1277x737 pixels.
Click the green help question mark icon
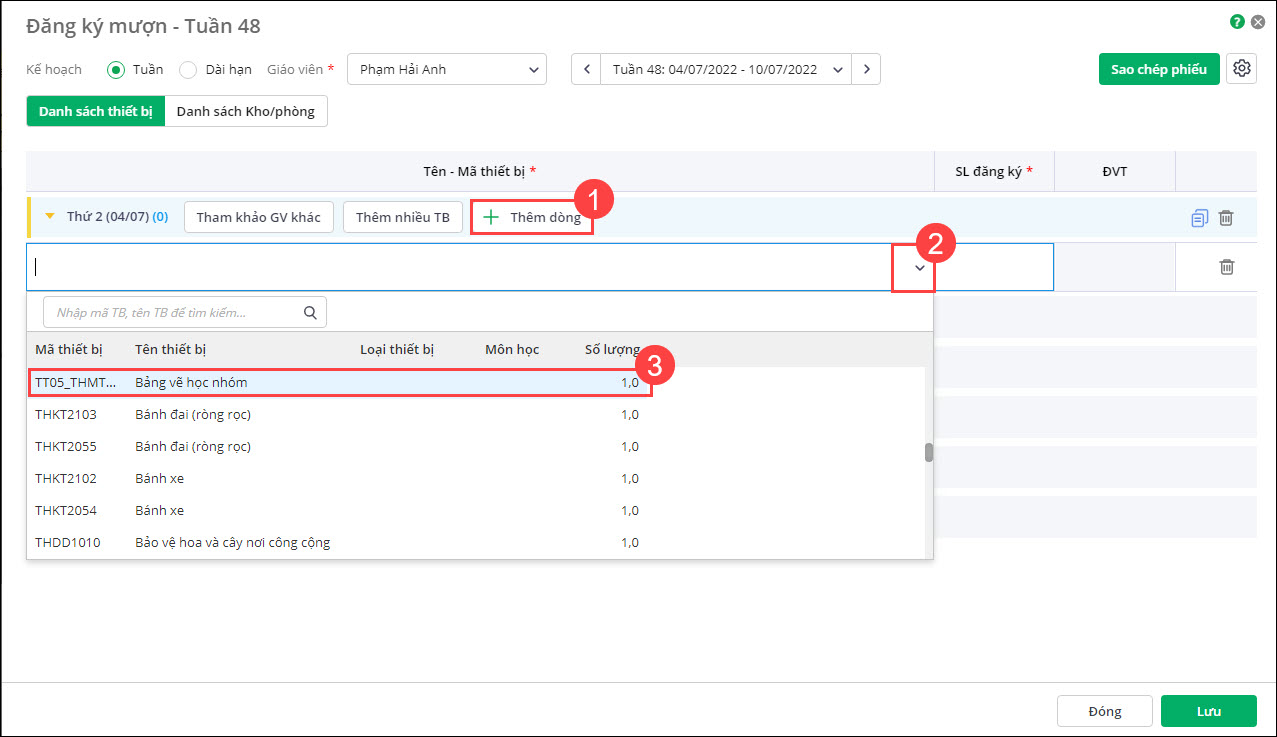(1238, 21)
